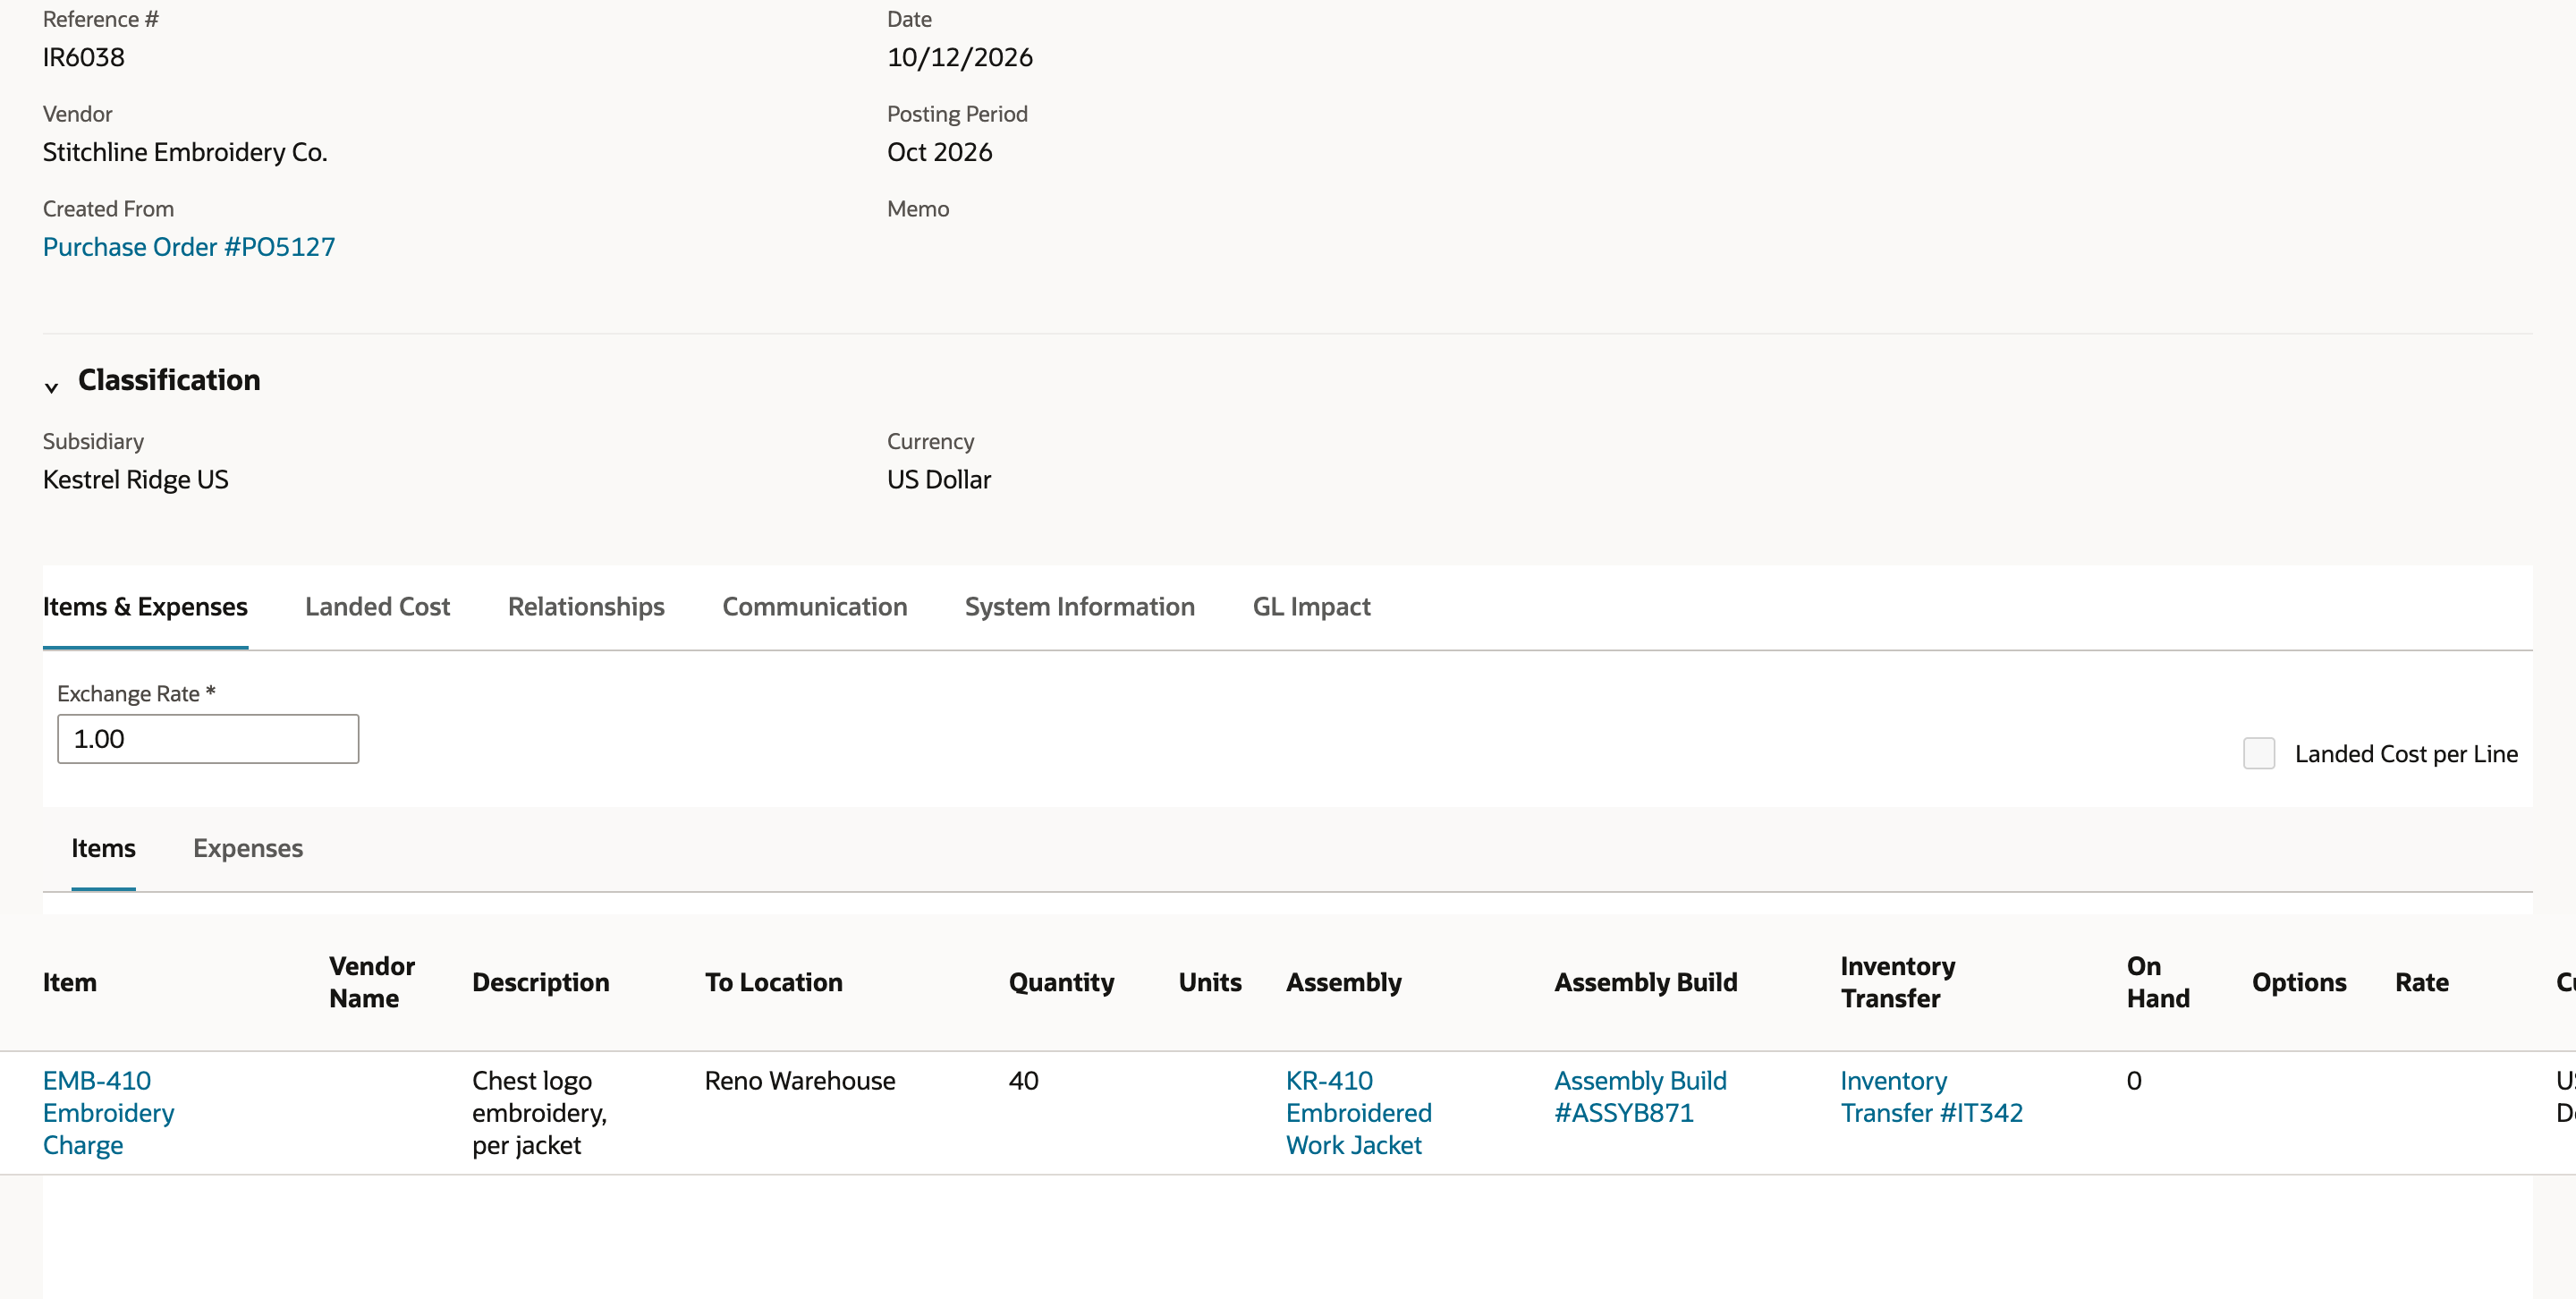Viewport: 2576px width, 1299px height.
Task: Click the To Location column header
Action: pyautogui.click(x=773, y=983)
